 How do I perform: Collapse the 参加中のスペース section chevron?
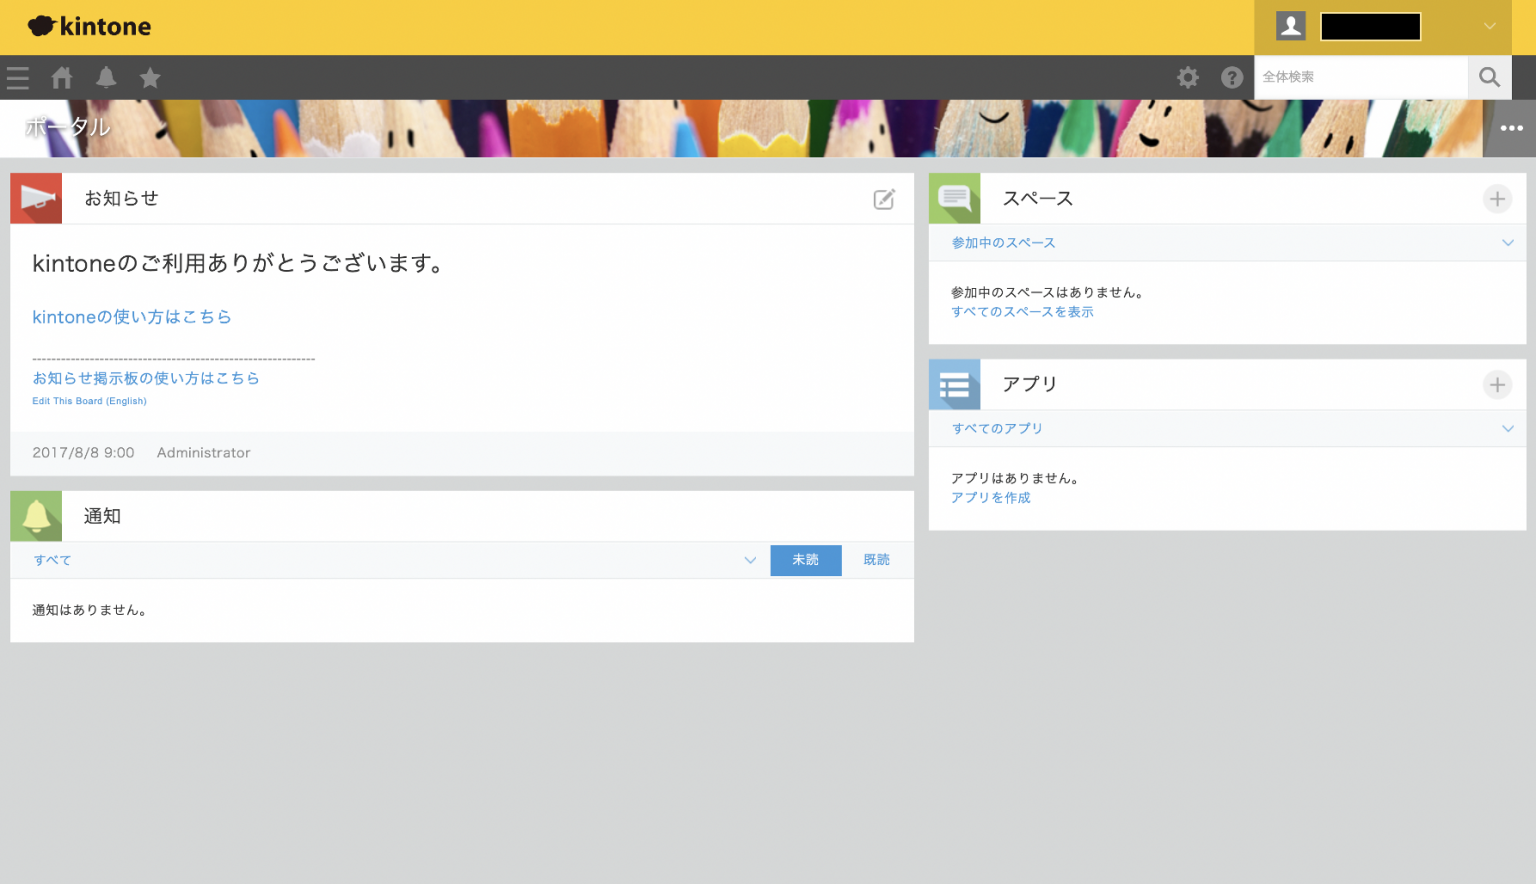pyautogui.click(x=1509, y=242)
